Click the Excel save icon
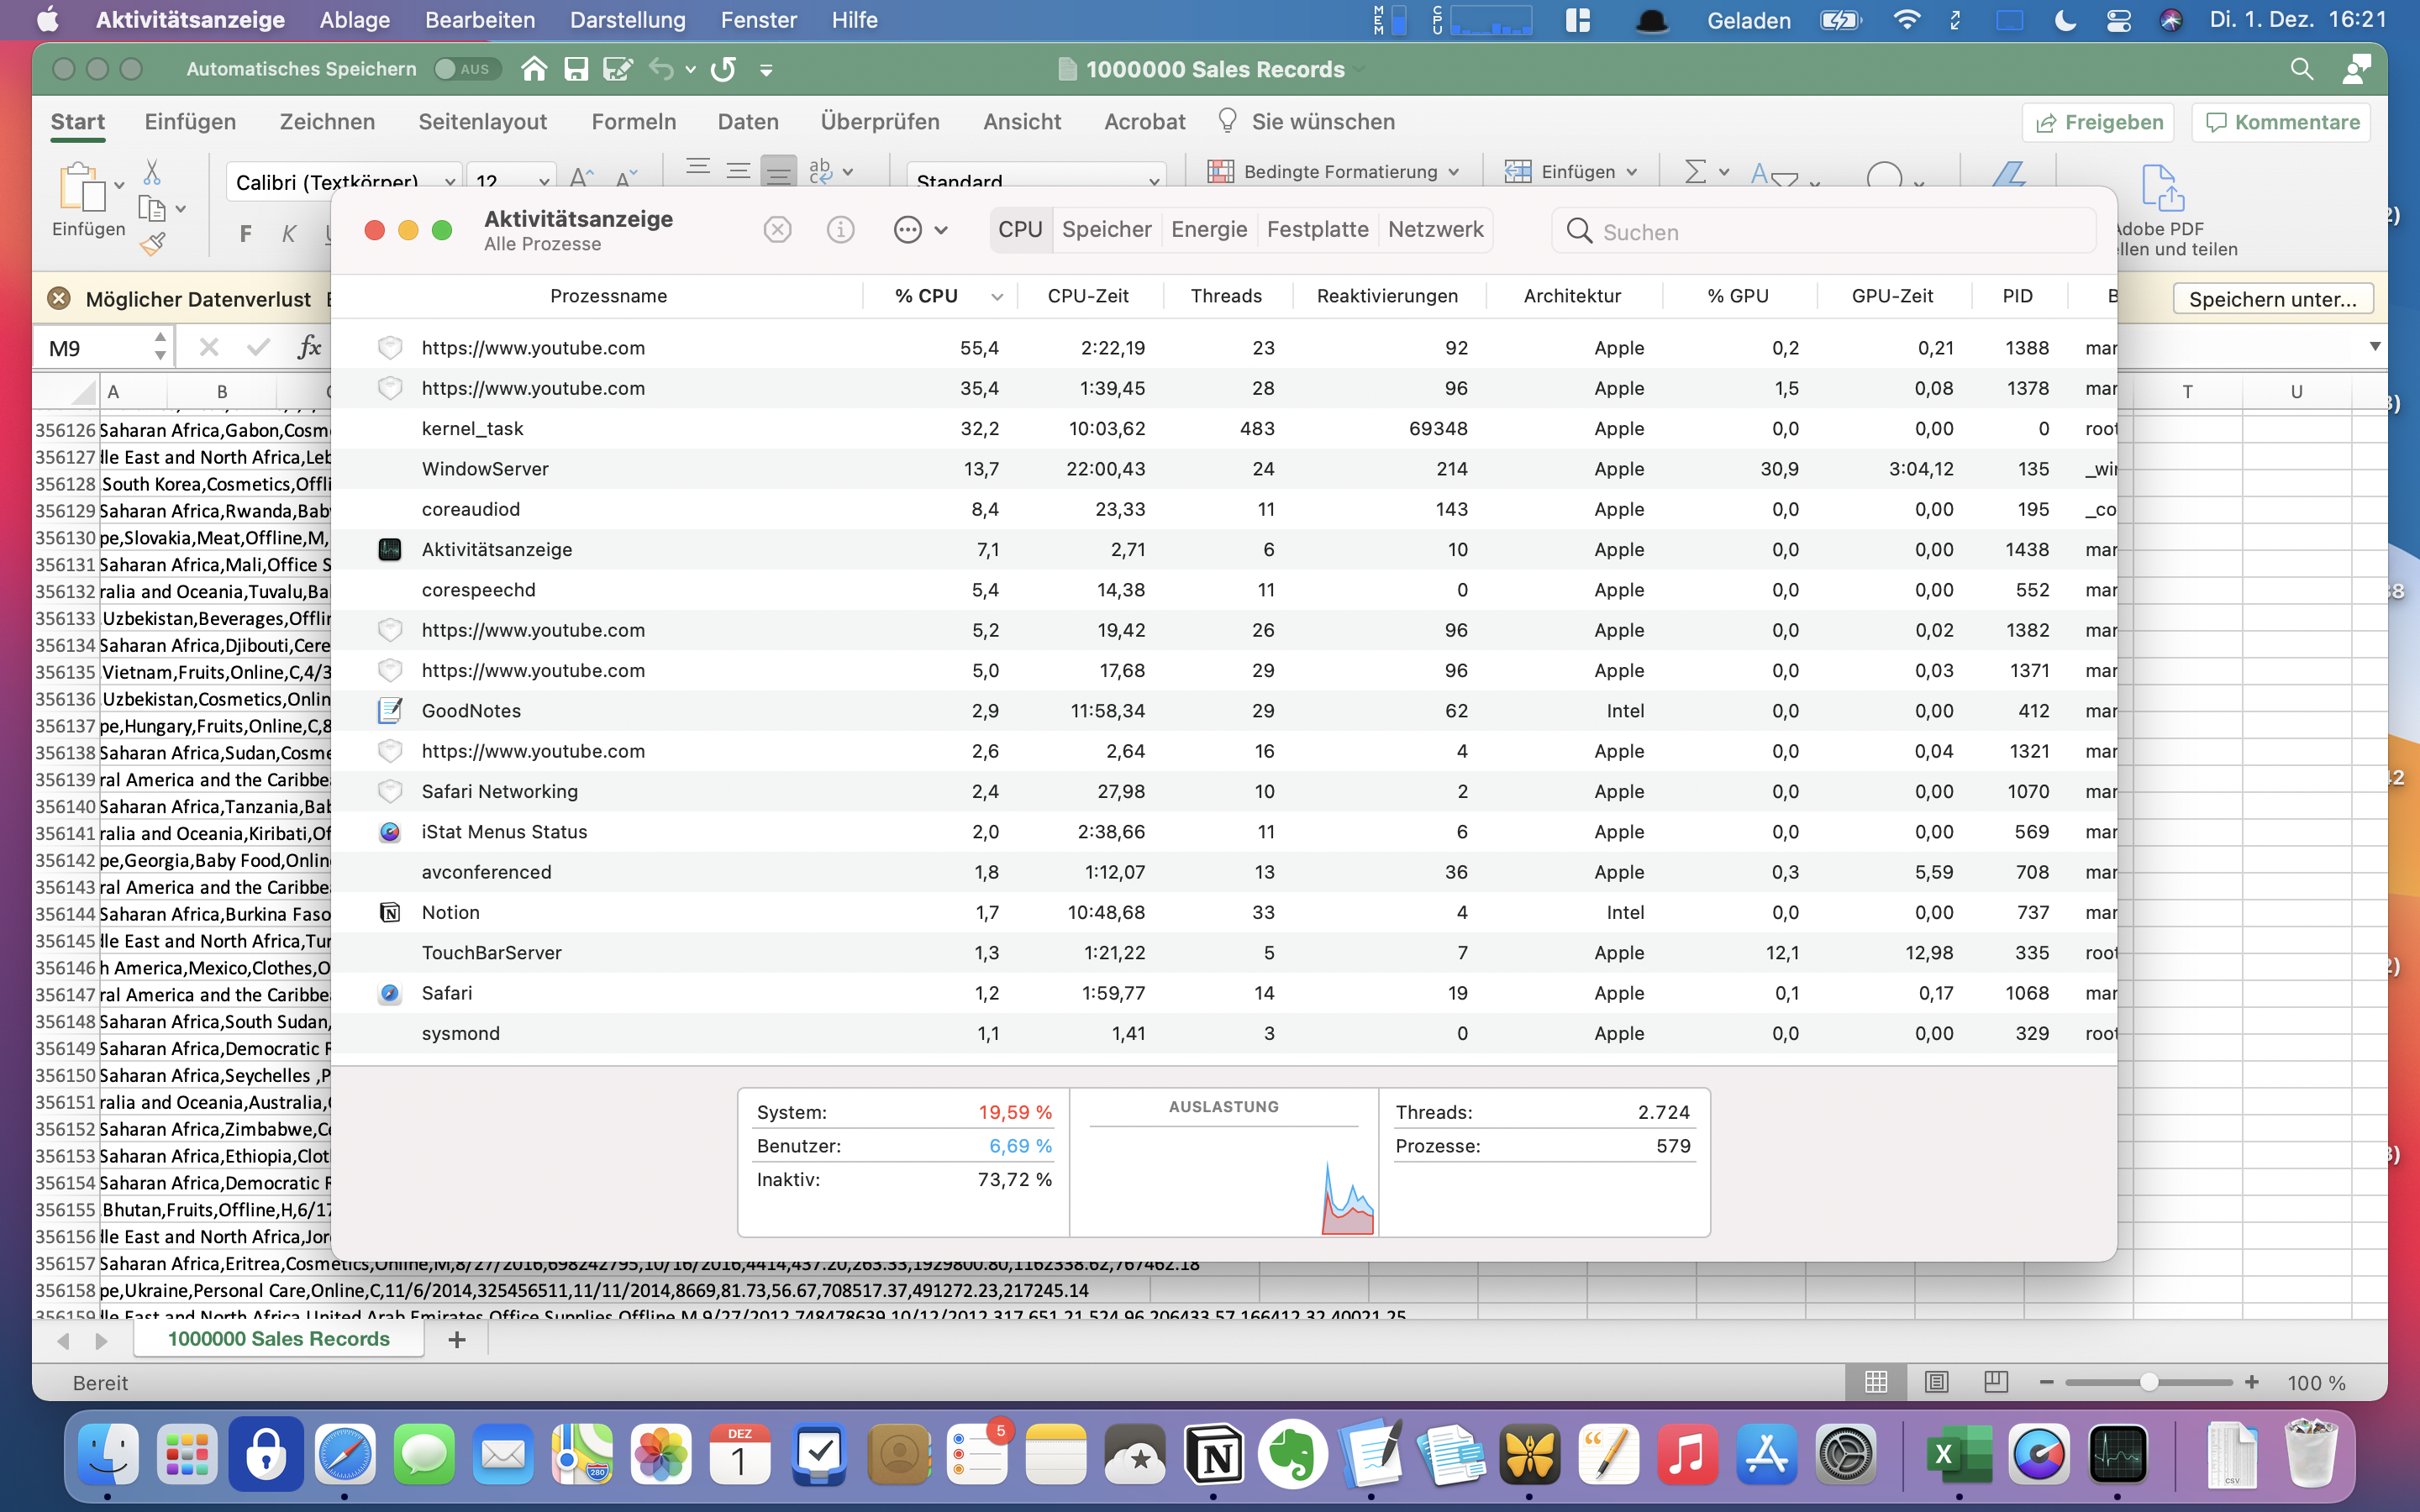 tap(575, 69)
